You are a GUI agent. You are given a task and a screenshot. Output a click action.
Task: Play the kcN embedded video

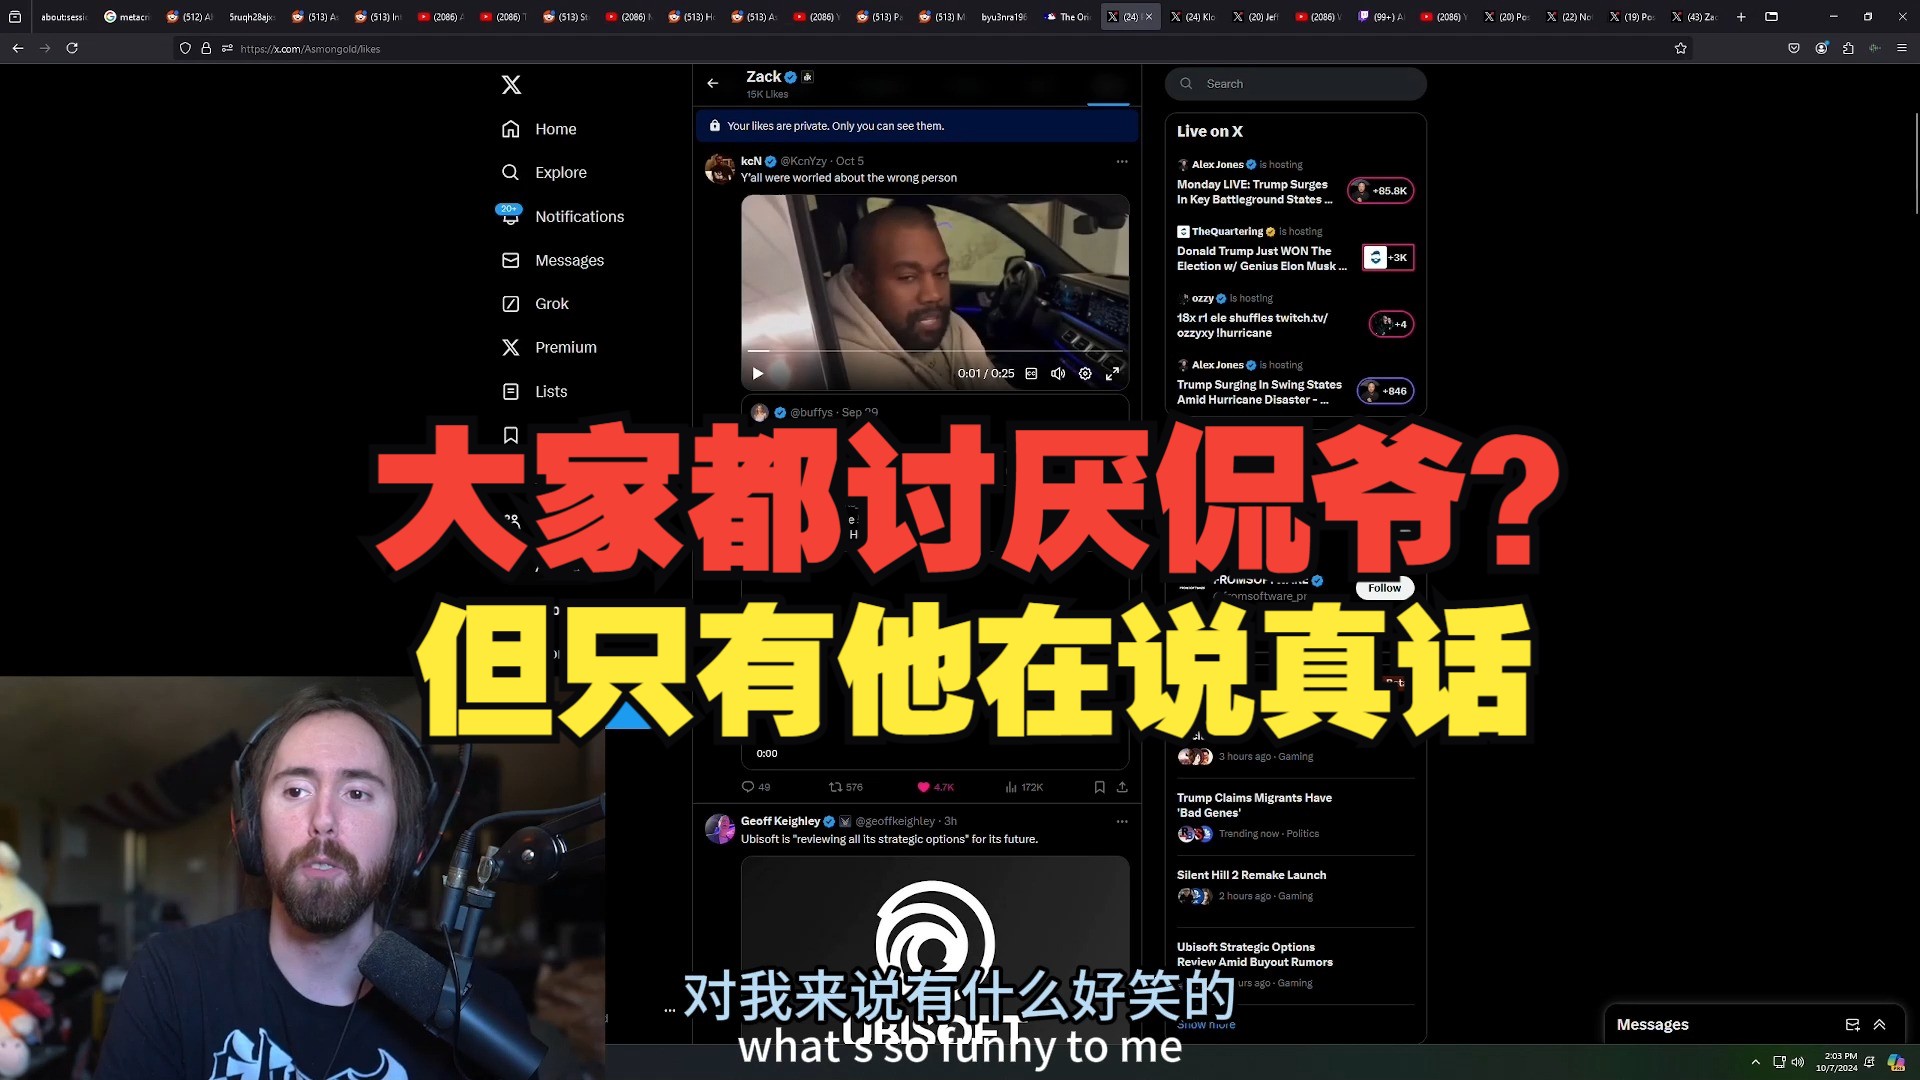pyautogui.click(x=758, y=372)
